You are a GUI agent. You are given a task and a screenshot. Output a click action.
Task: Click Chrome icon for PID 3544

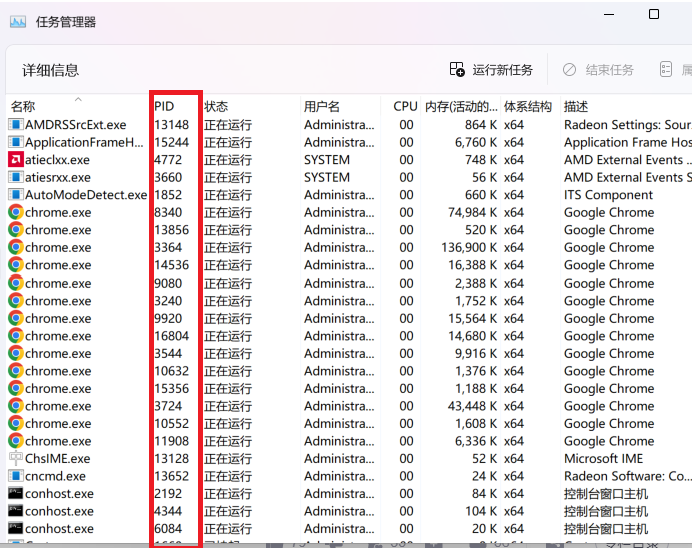click(16, 353)
